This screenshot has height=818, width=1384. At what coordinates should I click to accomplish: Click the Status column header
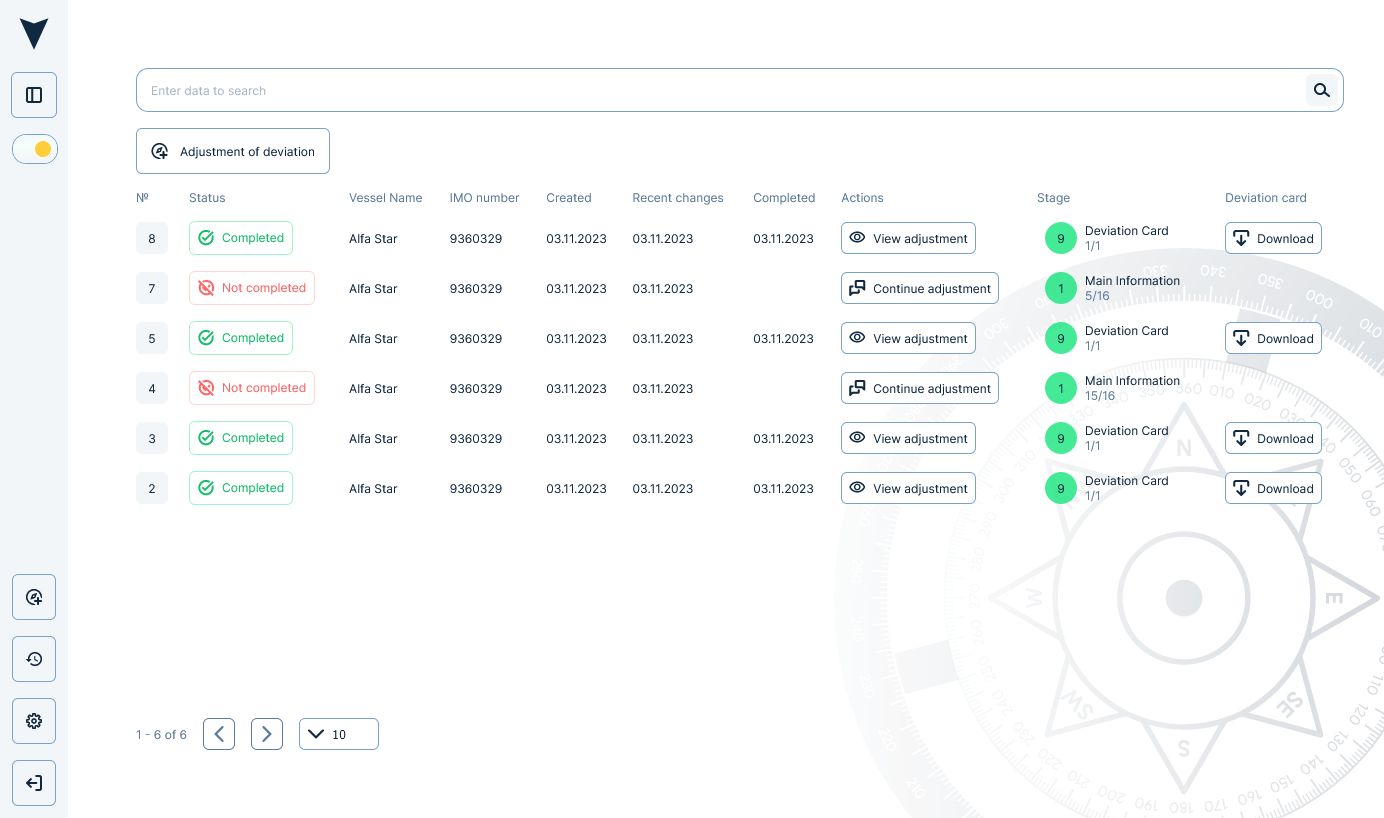coord(207,198)
